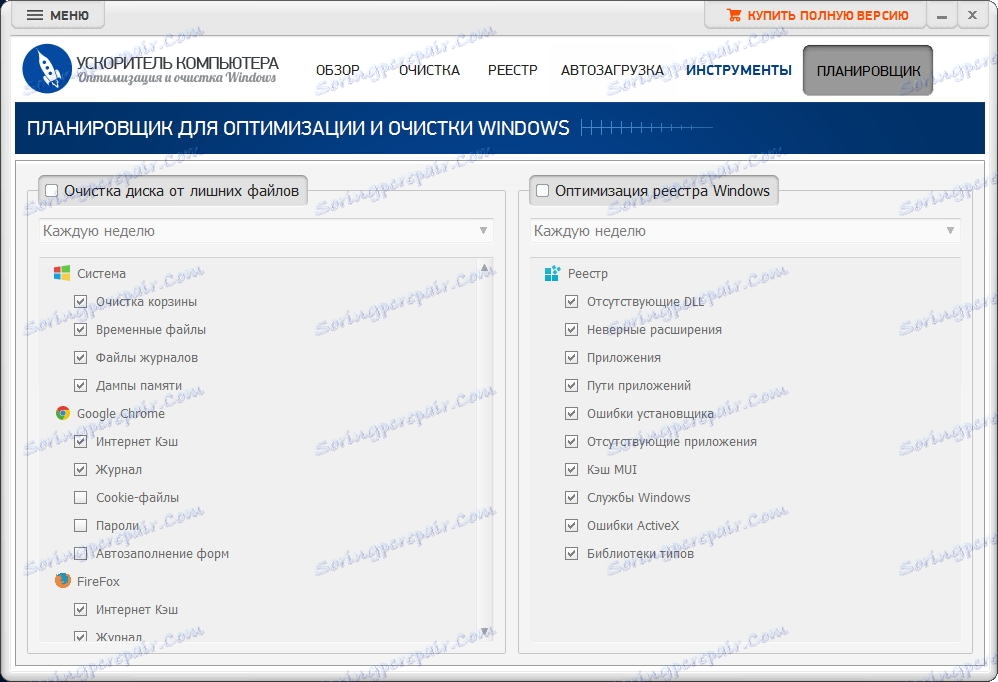Switch to the ОБЗОР tab

pyautogui.click(x=338, y=71)
